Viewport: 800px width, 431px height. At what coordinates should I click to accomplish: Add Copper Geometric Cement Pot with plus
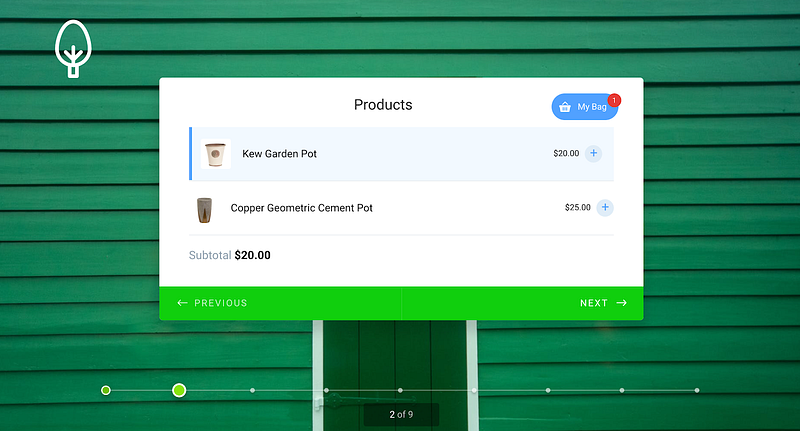pos(605,208)
